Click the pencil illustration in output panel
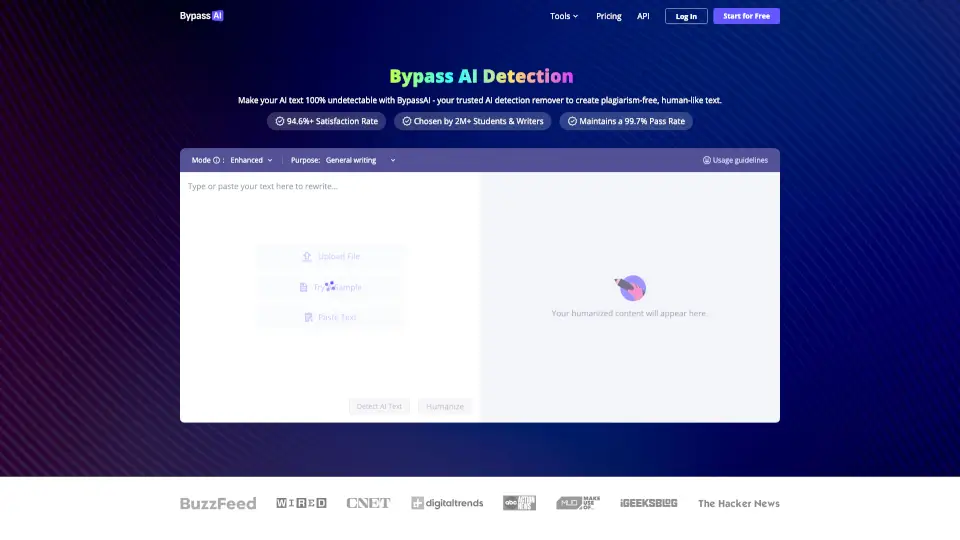Image resolution: width=960 pixels, height=540 pixels. [631, 288]
